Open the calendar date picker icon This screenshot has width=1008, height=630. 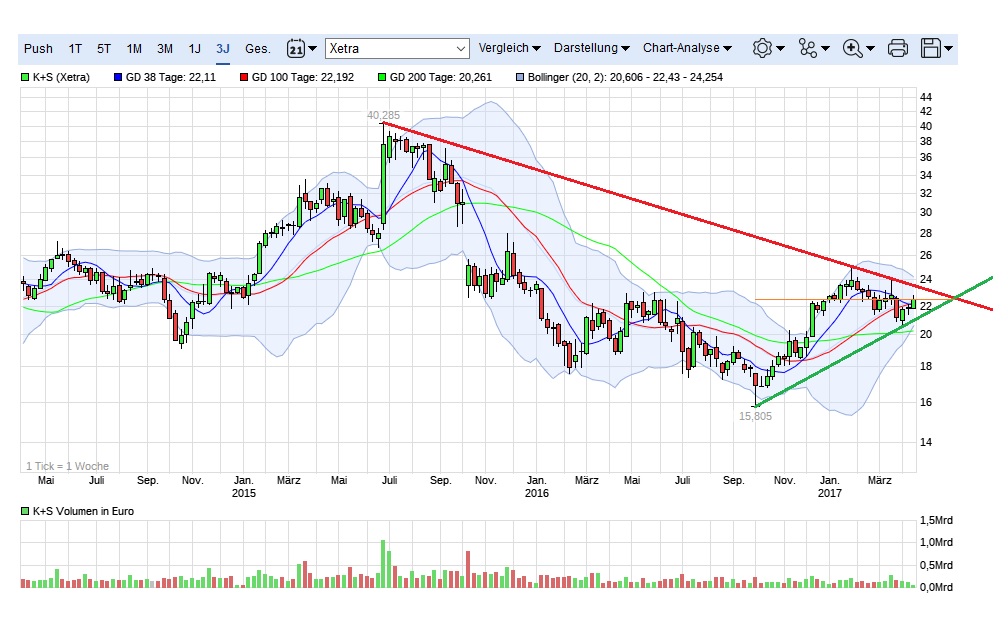click(296, 48)
